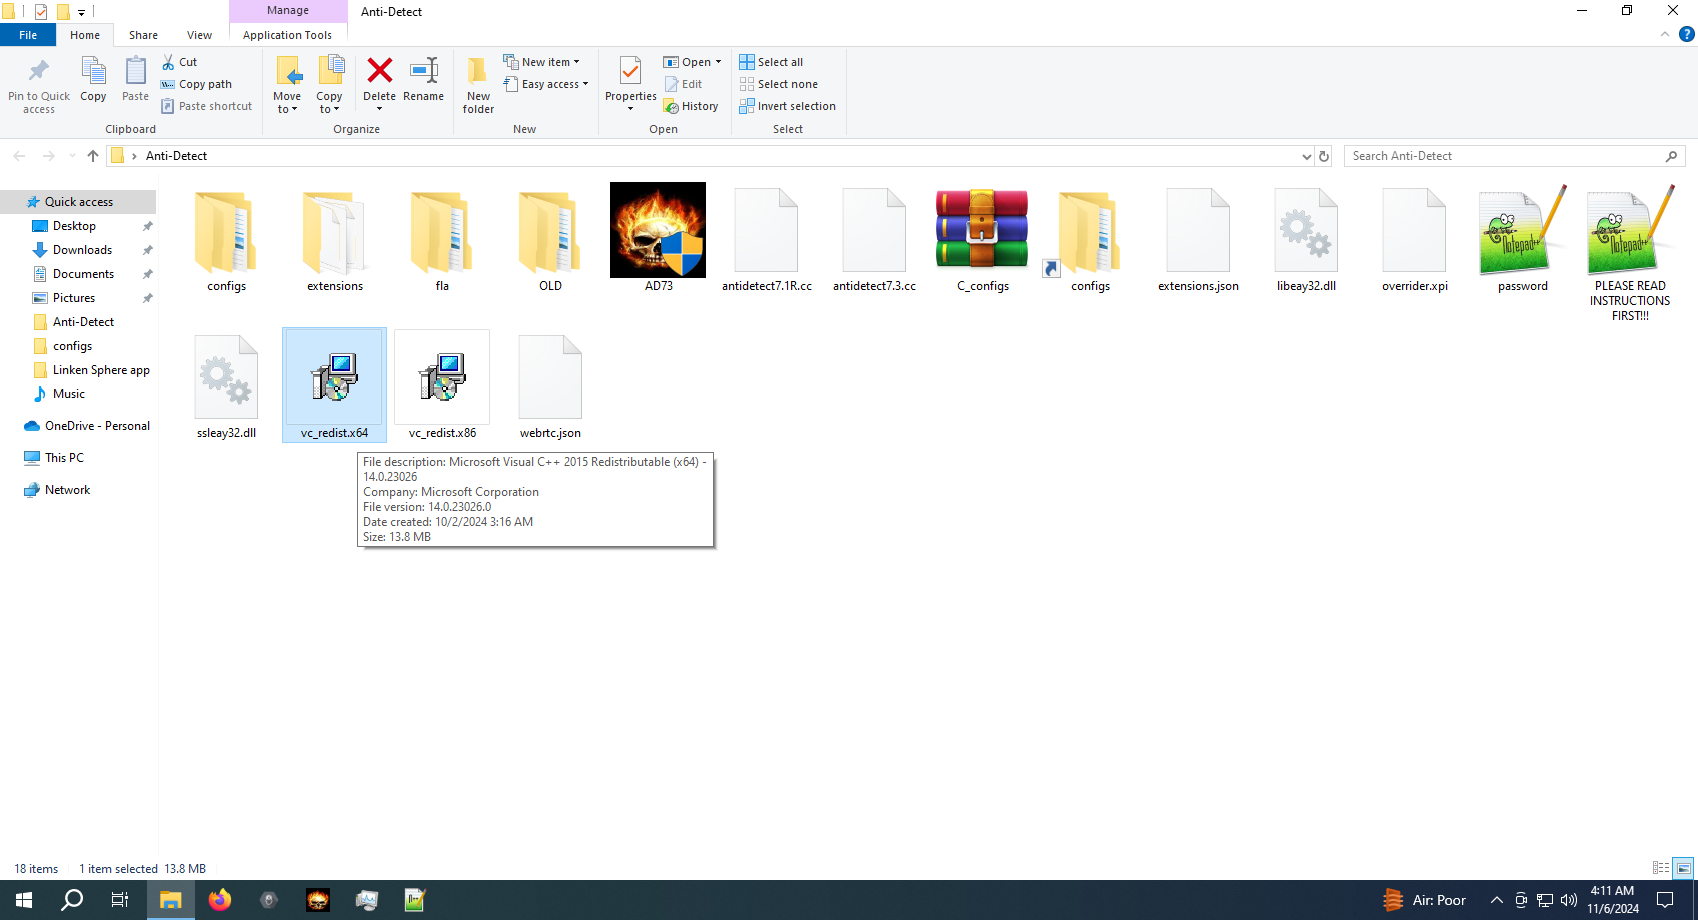Refresh the folder with the address bar refresh icon
The height and width of the screenshot is (920, 1698).
pyautogui.click(x=1324, y=156)
